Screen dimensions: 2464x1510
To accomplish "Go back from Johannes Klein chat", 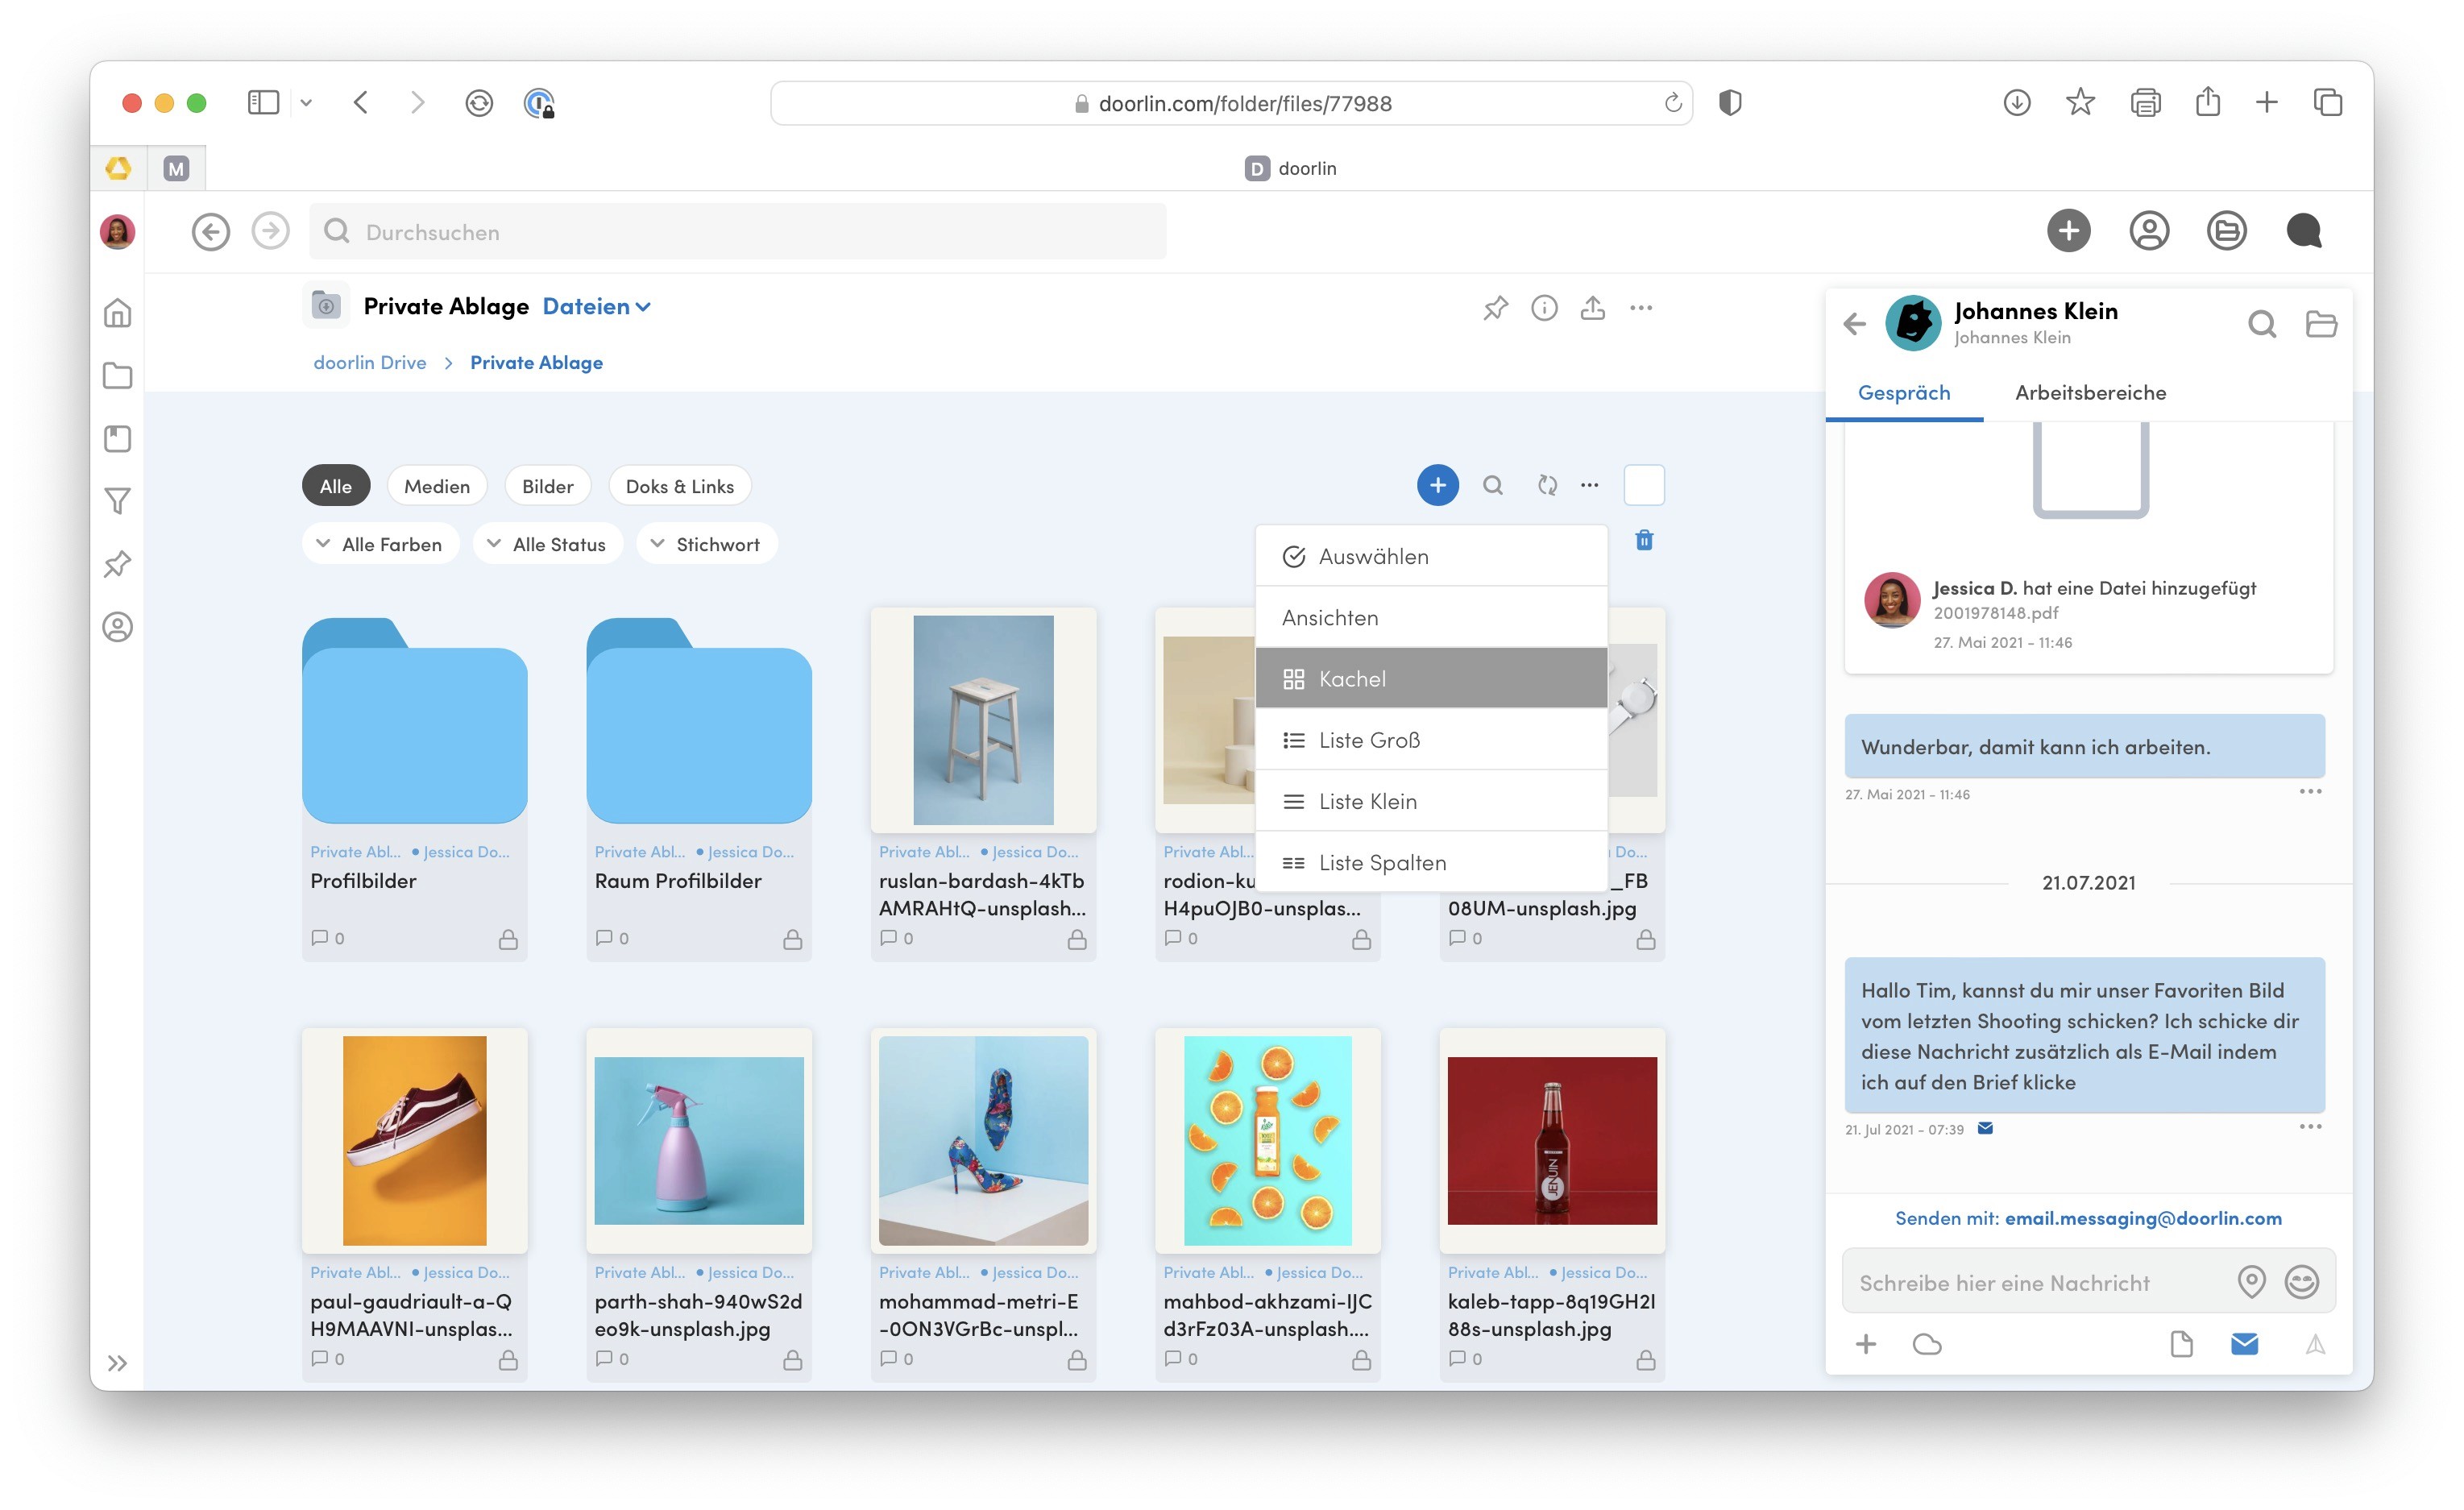I will (x=1854, y=323).
